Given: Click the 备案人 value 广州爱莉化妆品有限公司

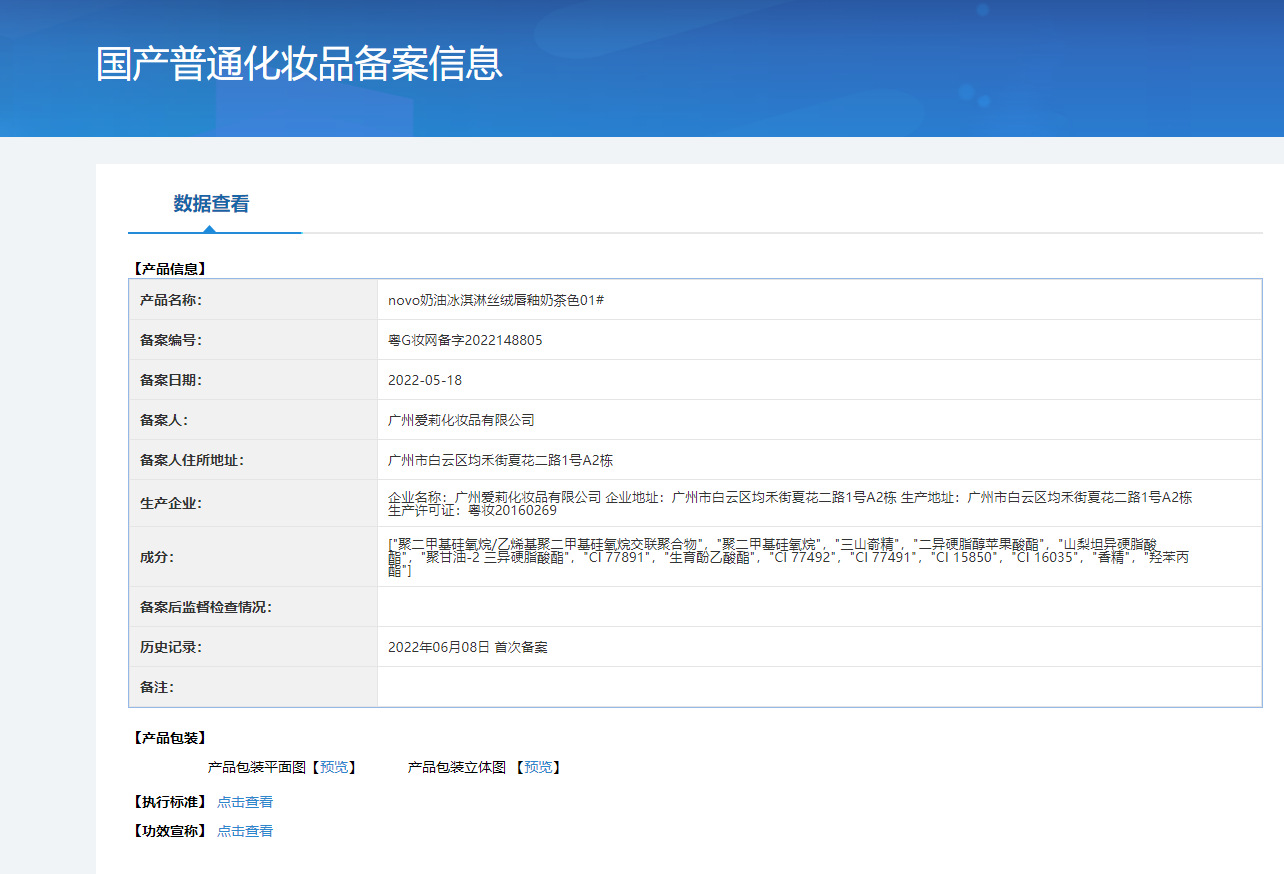Looking at the screenshot, I should pyautogui.click(x=461, y=420).
